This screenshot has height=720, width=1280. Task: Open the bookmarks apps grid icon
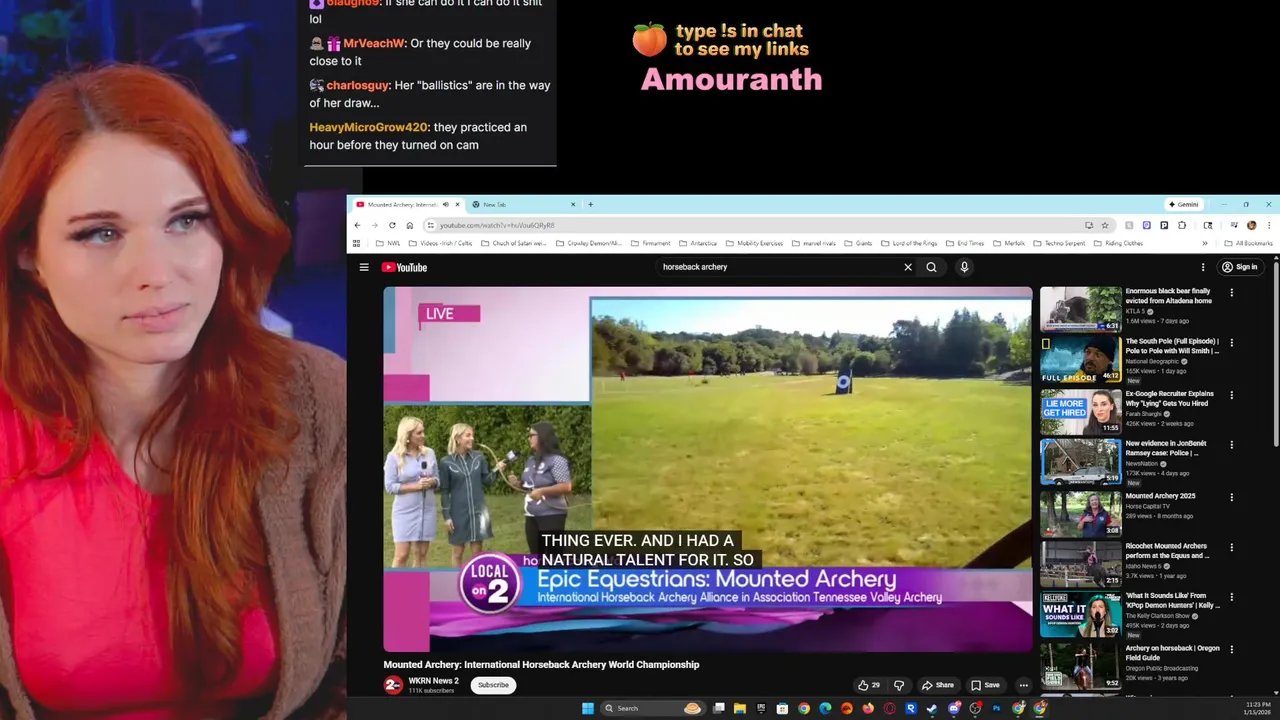[x=355, y=243]
